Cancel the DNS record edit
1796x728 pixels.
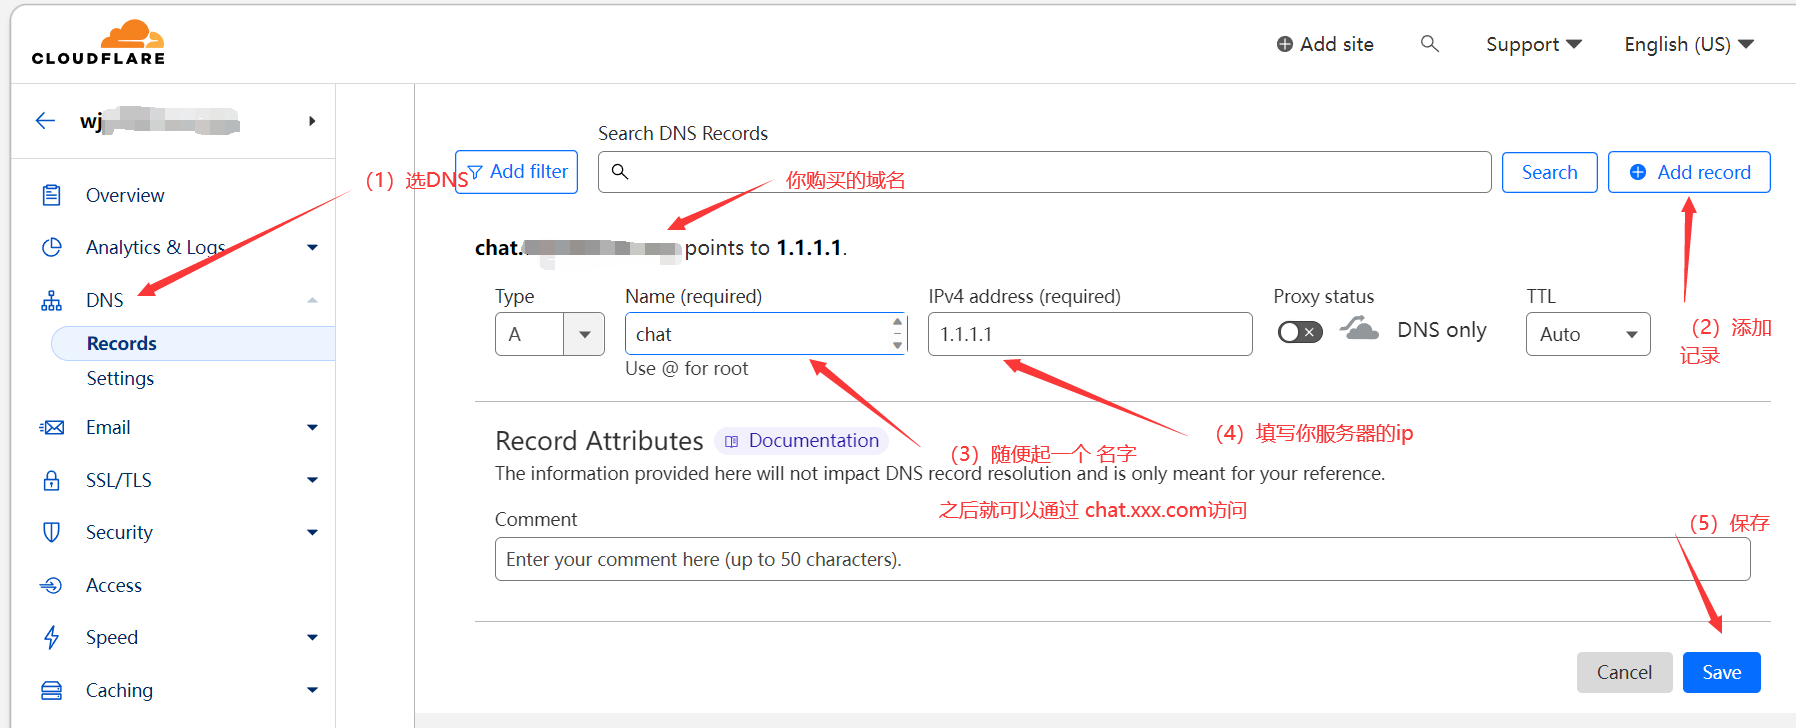1624,672
